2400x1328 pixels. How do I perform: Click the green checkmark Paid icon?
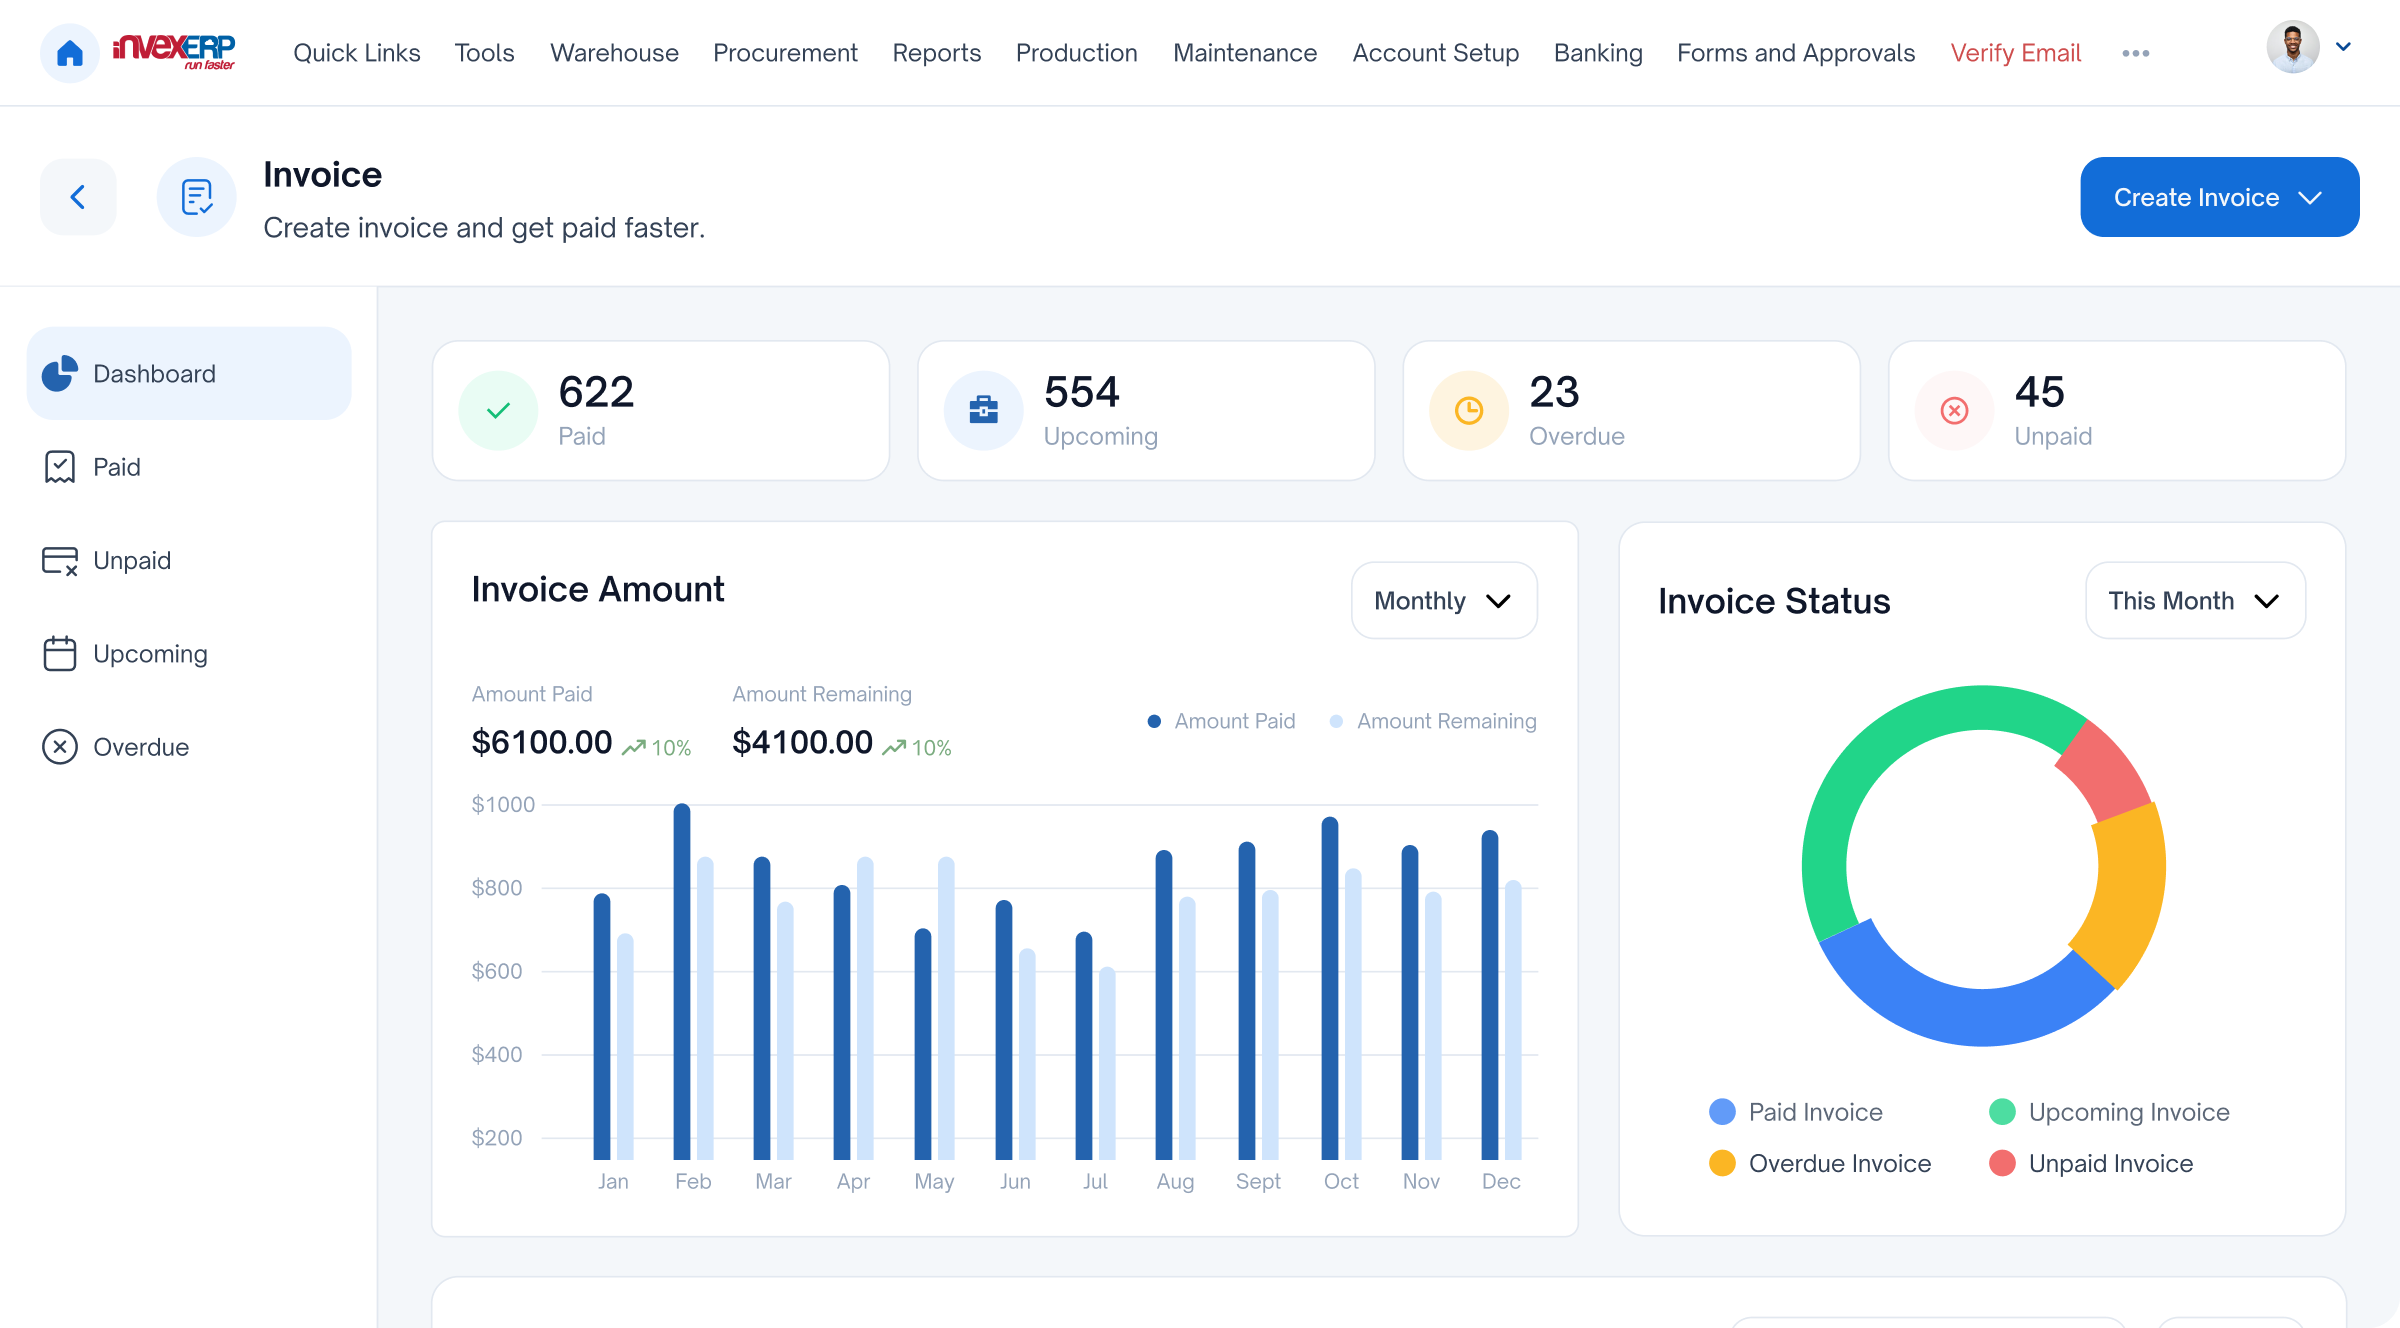tap(498, 411)
